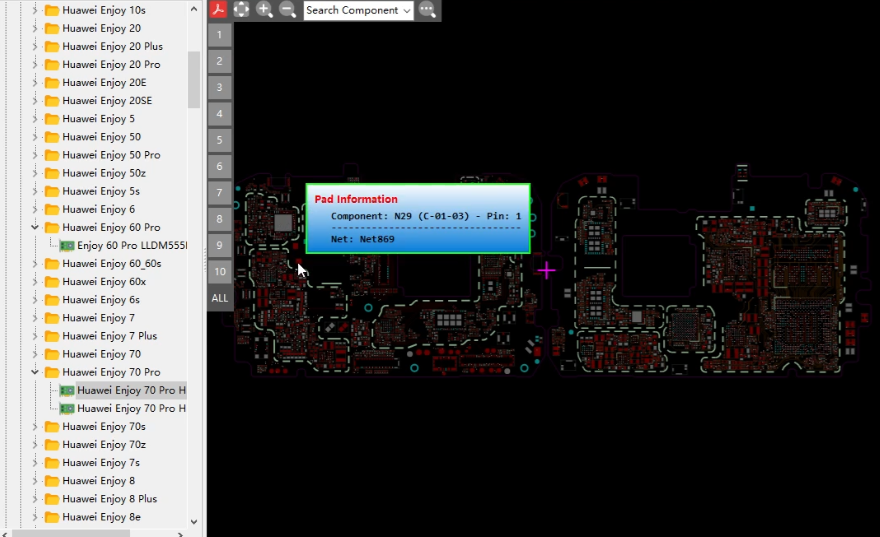Click the vertical scrollbar thumb in tree panel

[x=194, y=79]
